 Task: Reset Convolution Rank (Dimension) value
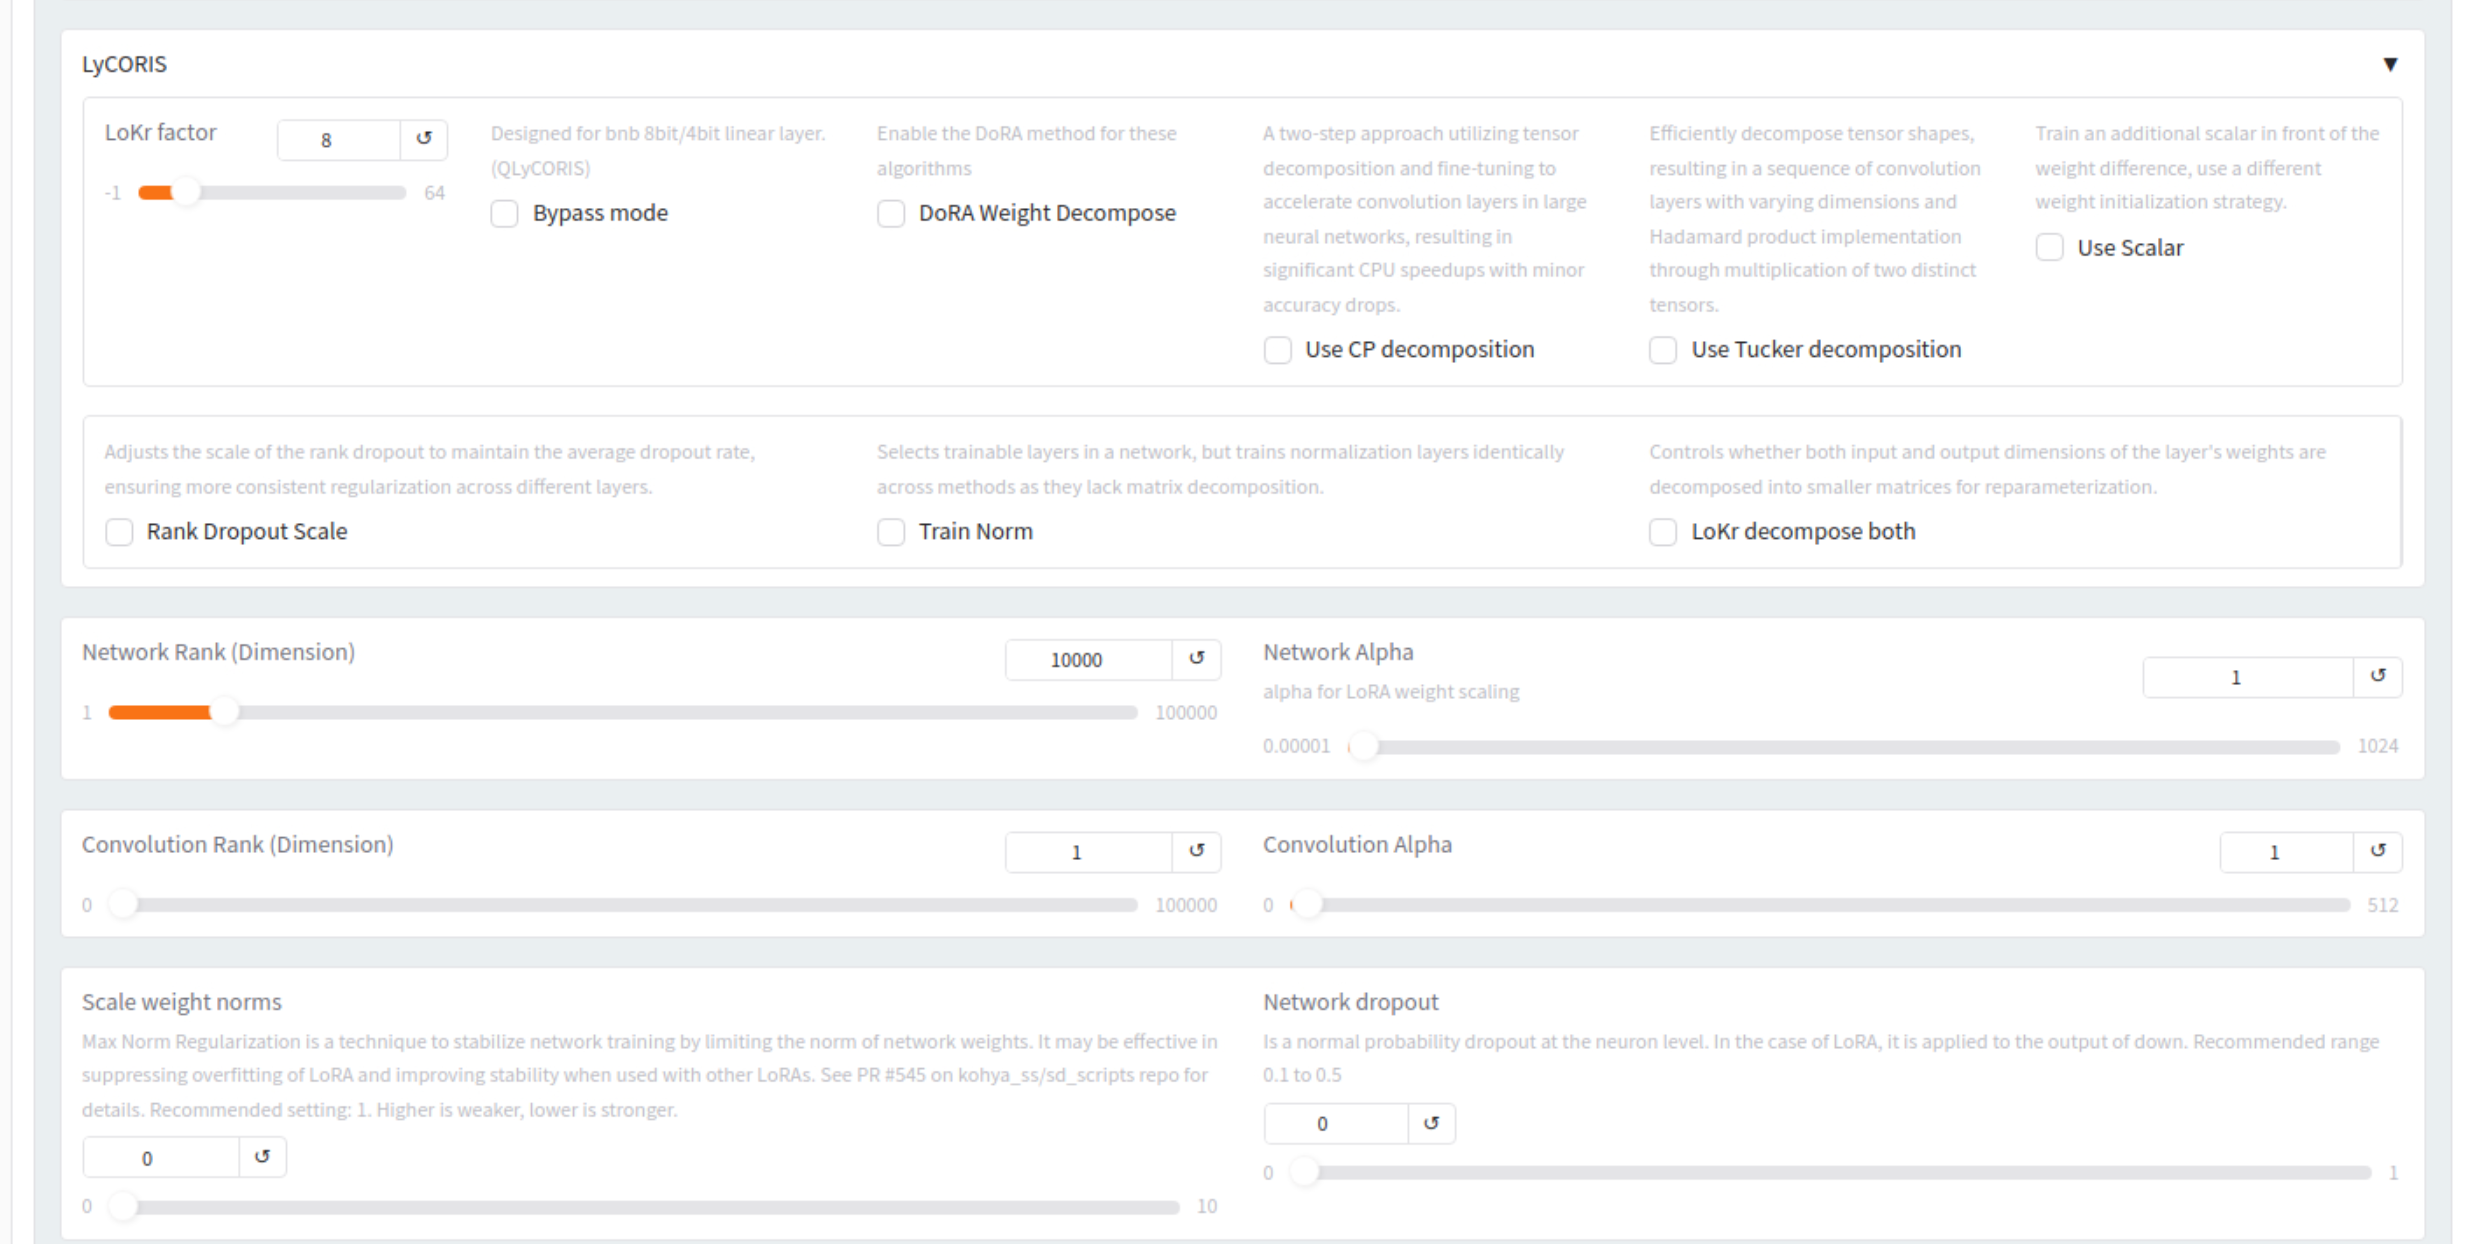point(1196,851)
